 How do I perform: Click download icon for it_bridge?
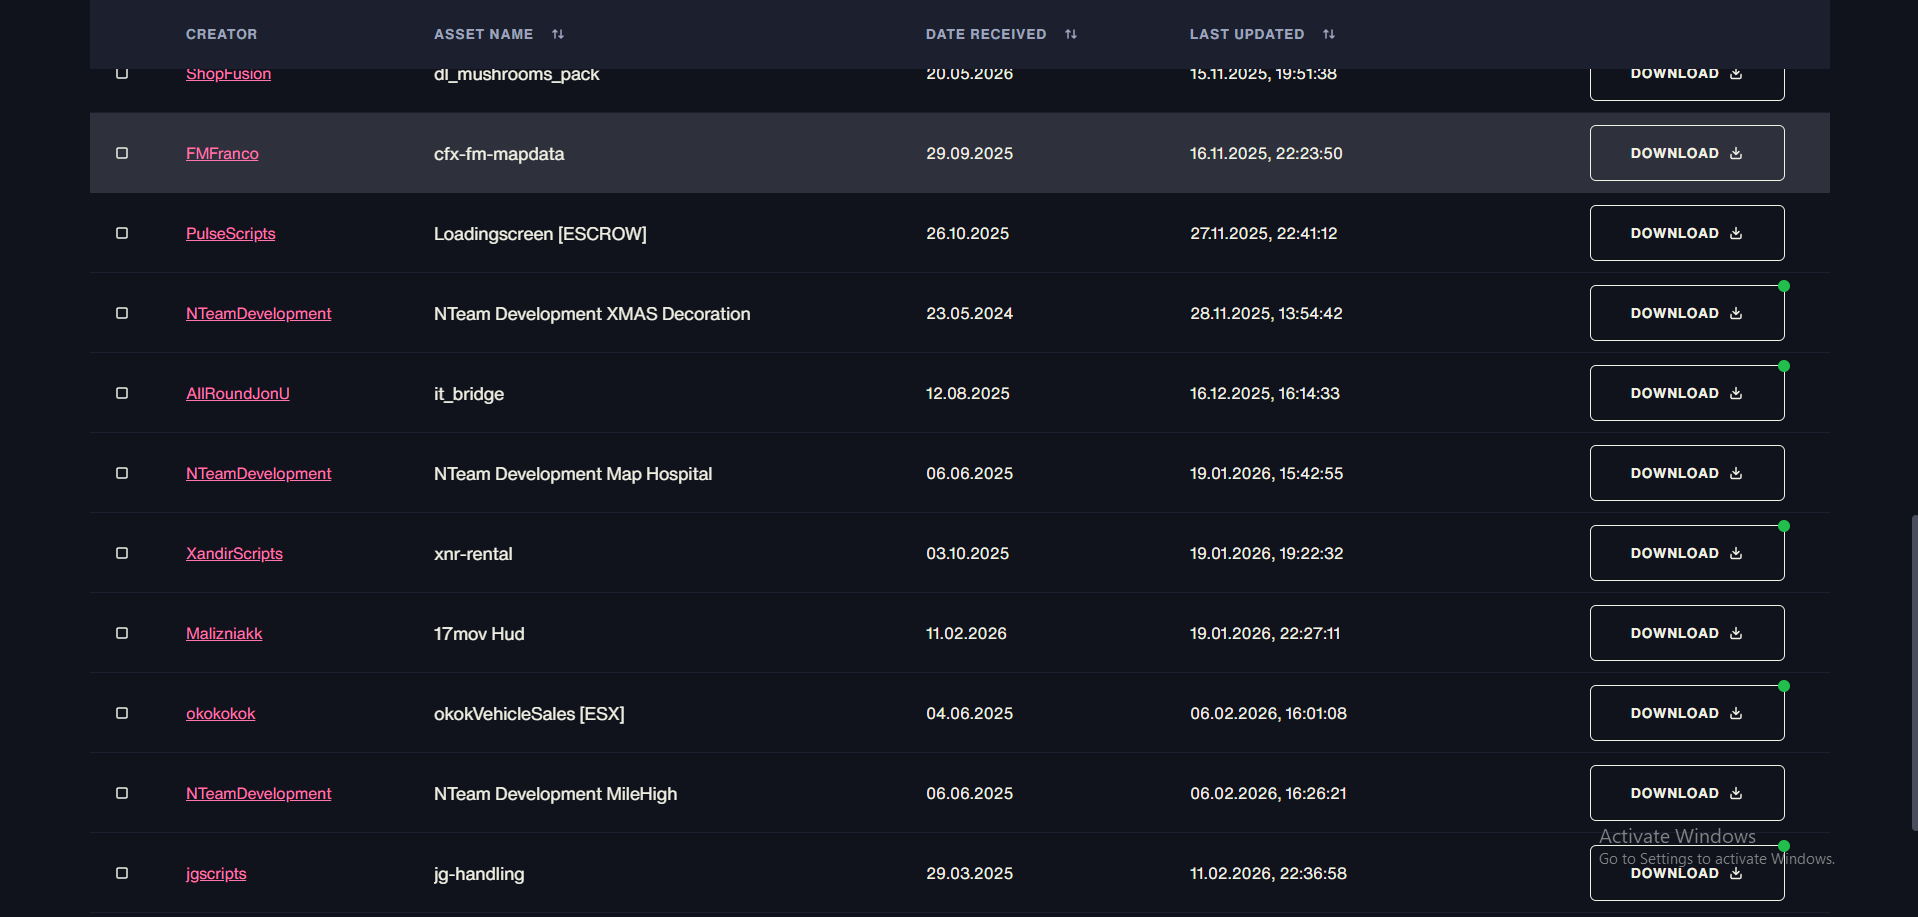pos(1736,393)
